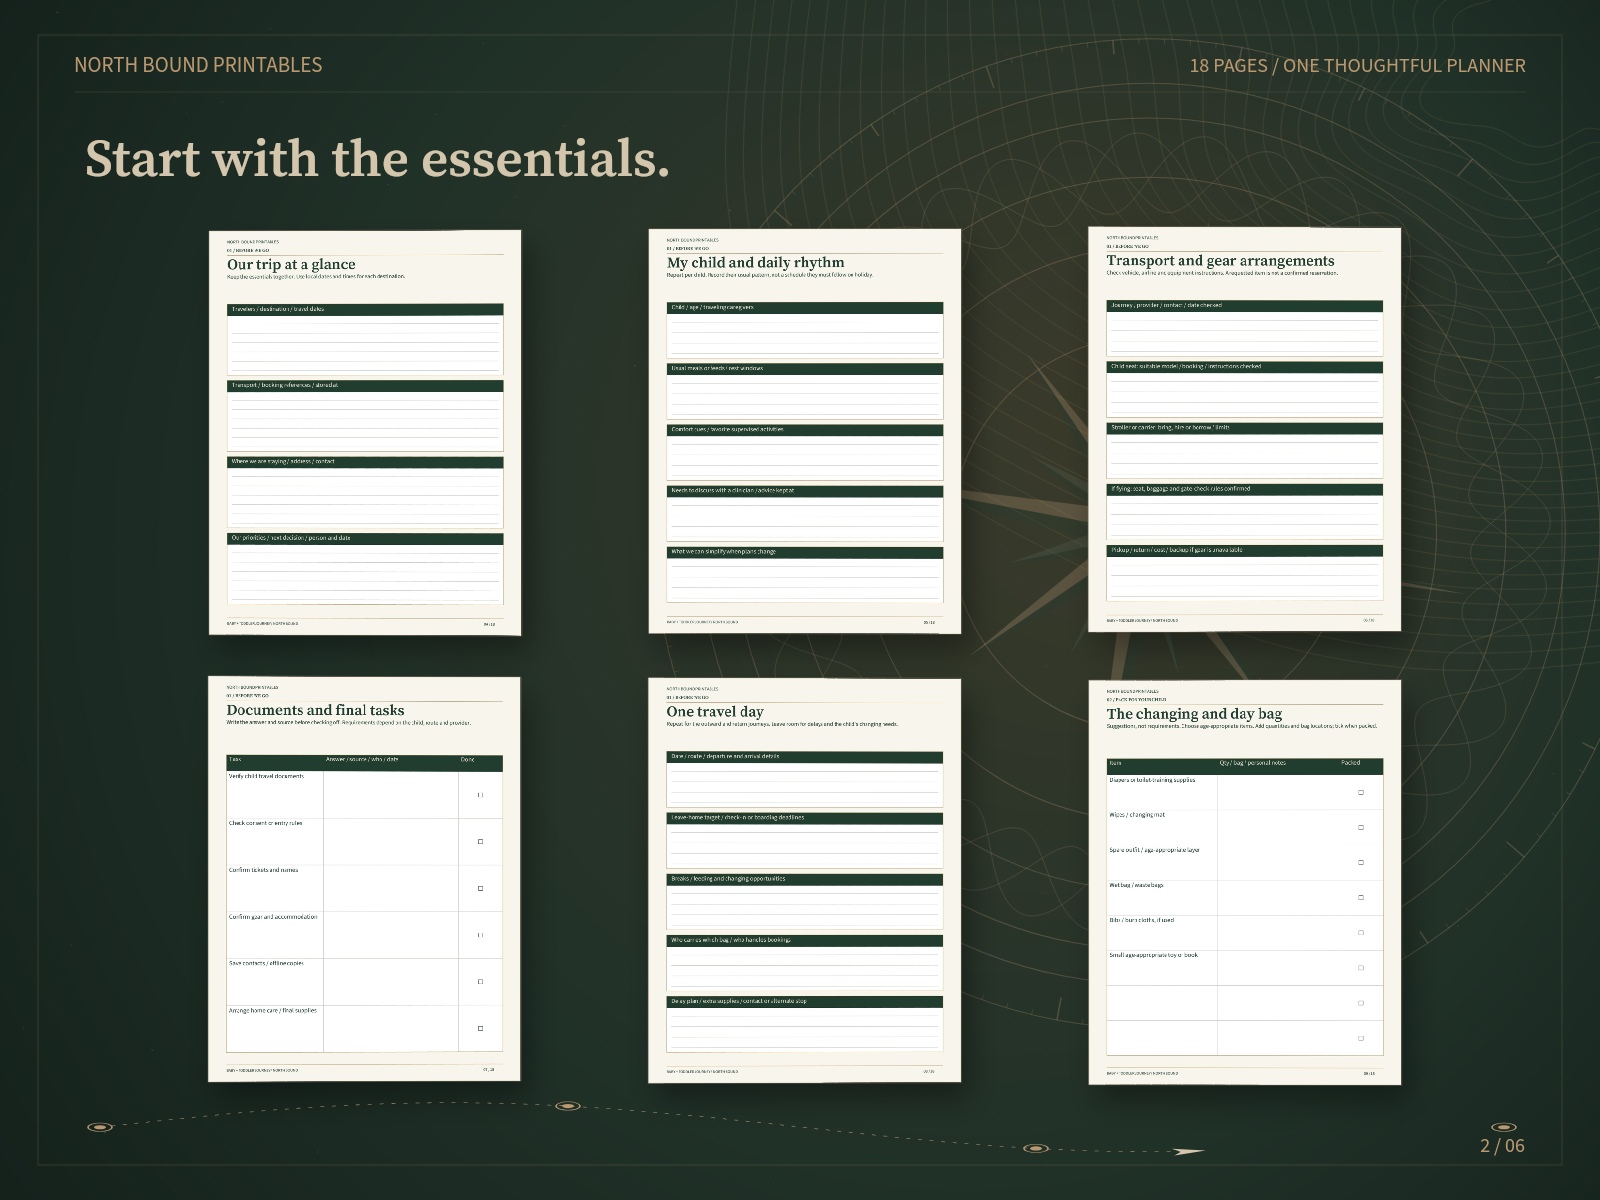1600x1200 pixels.
Task: Click 'My child and daily rhythm' title
Action: pyautogui.click(x=756, y=262)
